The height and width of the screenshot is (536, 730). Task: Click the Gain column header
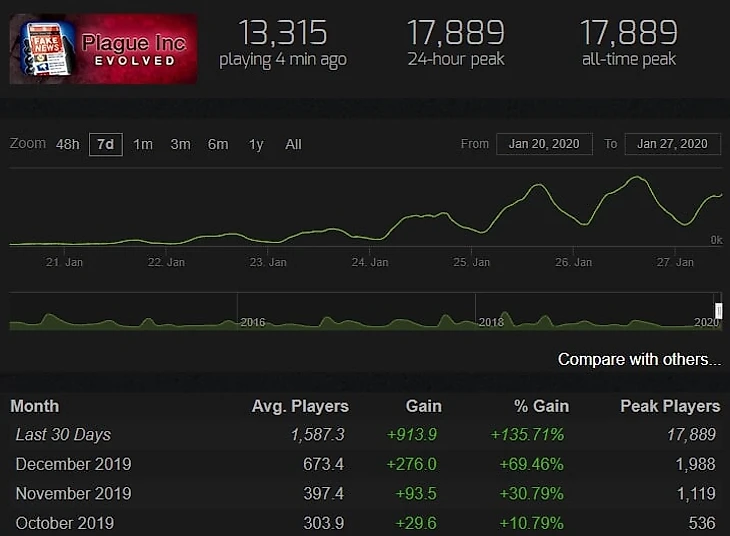coord(424,406)
